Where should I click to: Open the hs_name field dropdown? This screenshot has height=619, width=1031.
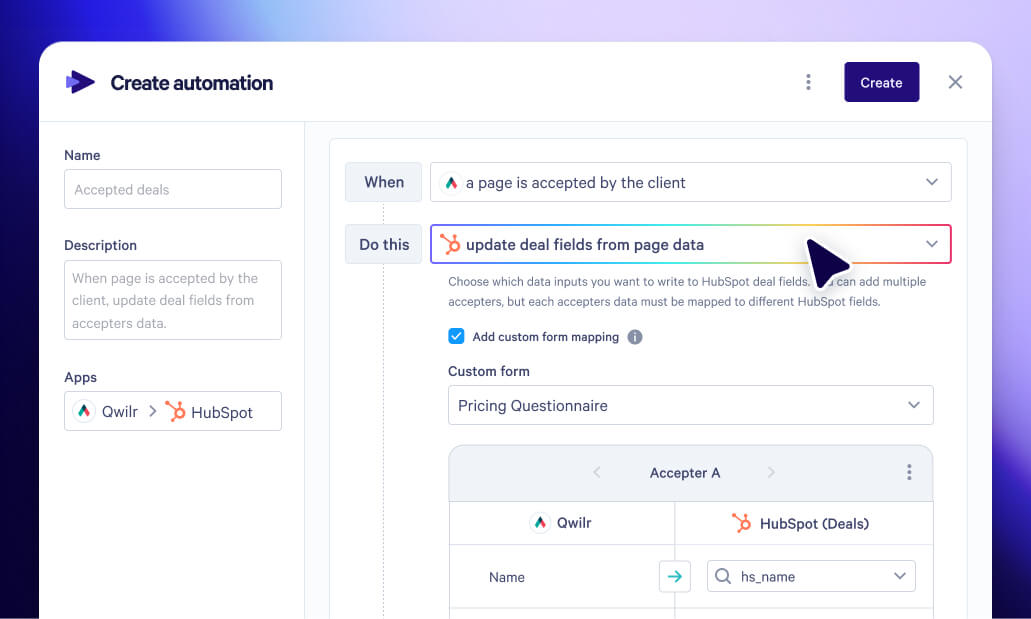pos(811,576)
